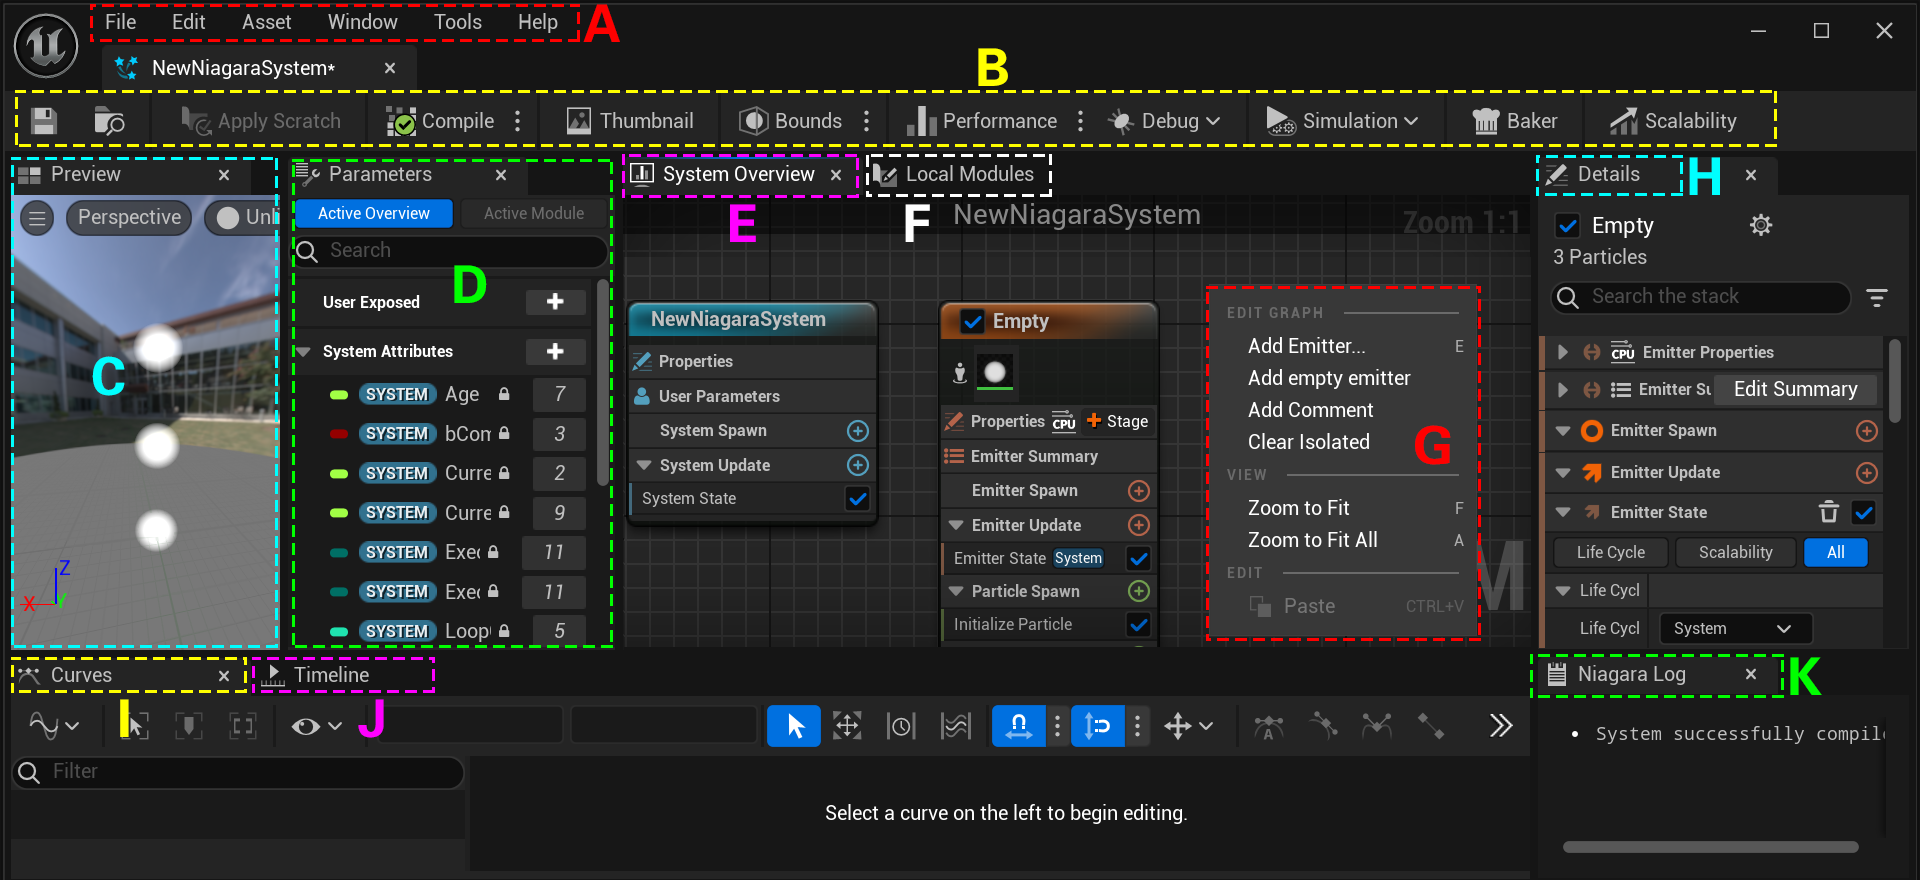
Task: Collapse Particle Spawn in the emitter node
Action: coord(956,591)
